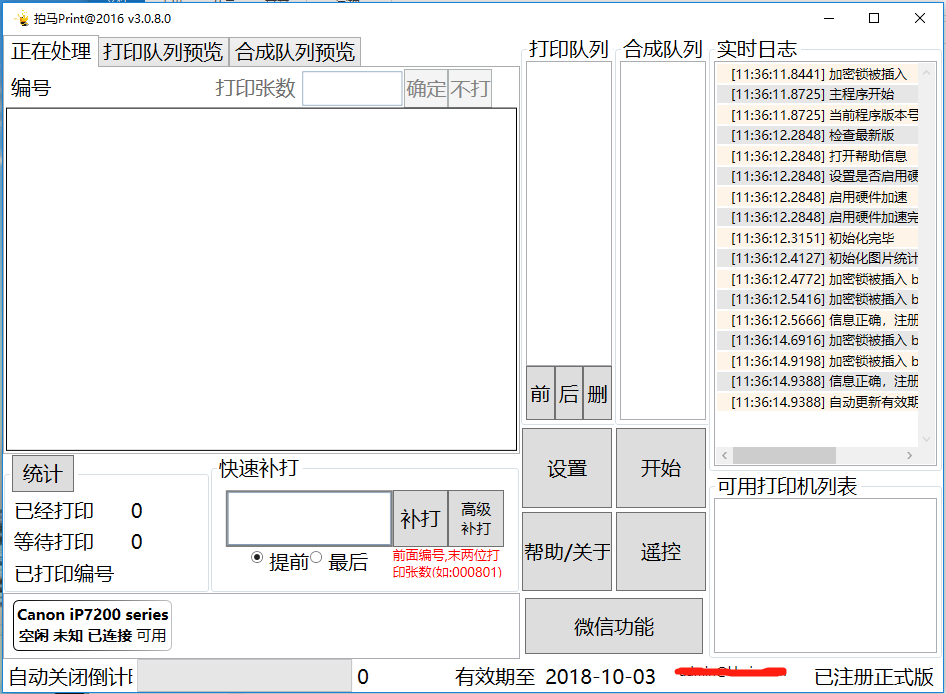
Task: Delete queue item with 删 button
Action: (597, 394)
